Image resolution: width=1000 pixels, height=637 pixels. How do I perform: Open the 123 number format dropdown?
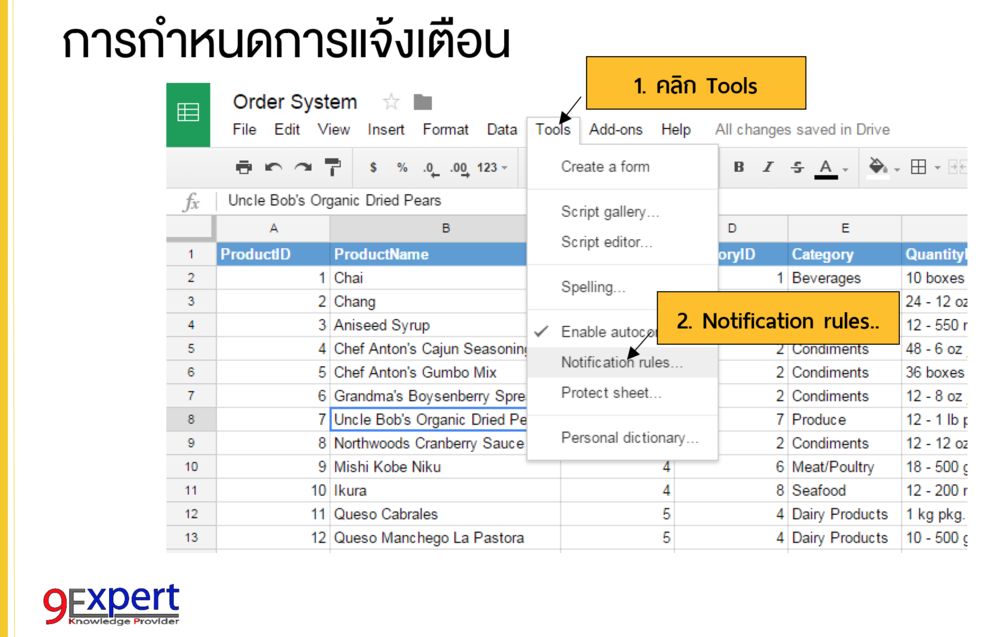pyautogui.click(x=493, y=168)
